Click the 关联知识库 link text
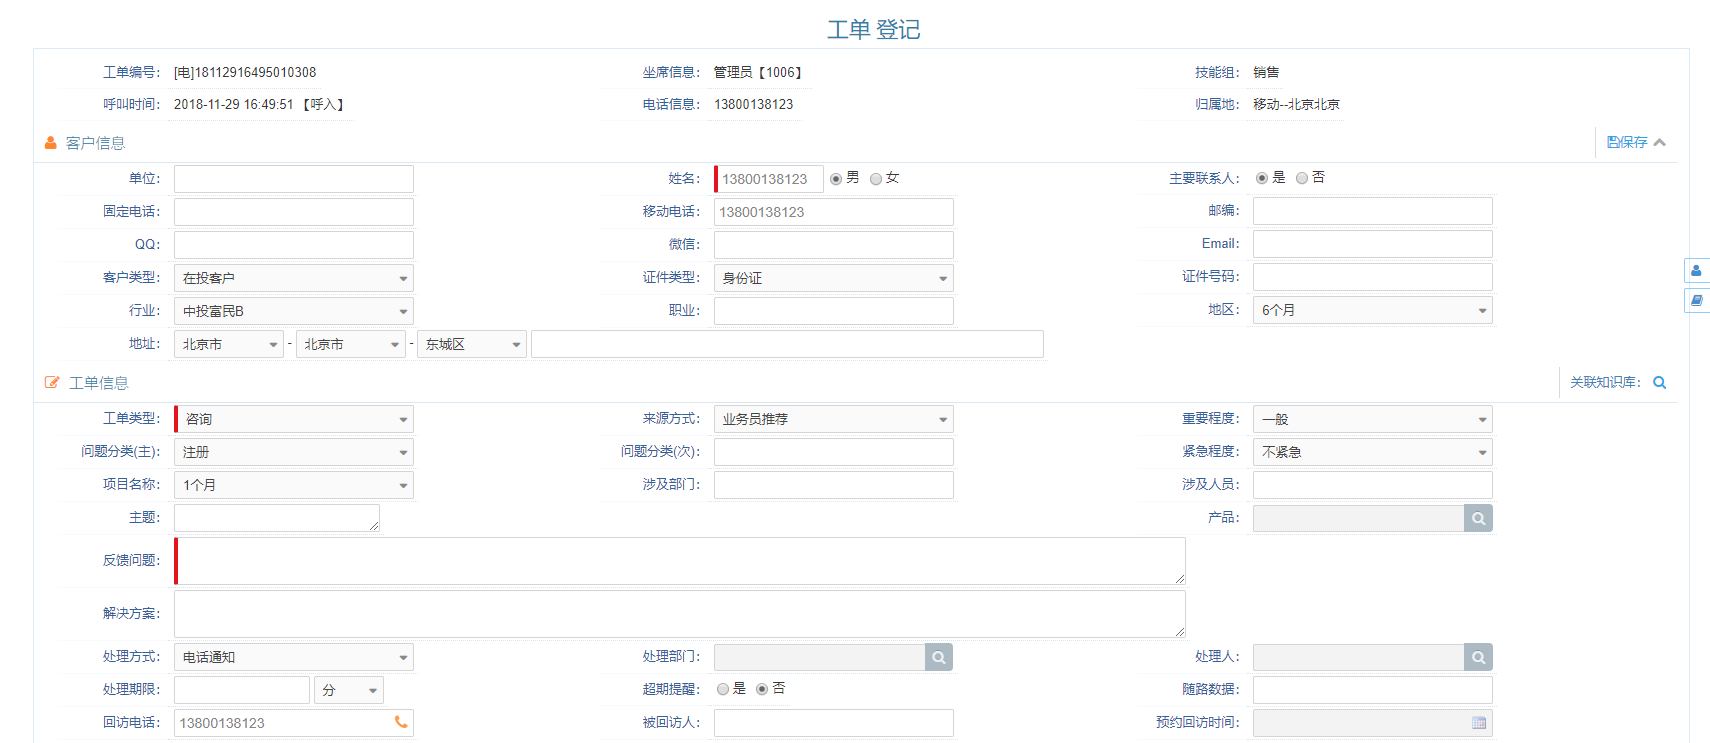 (x=1604, y=383)
